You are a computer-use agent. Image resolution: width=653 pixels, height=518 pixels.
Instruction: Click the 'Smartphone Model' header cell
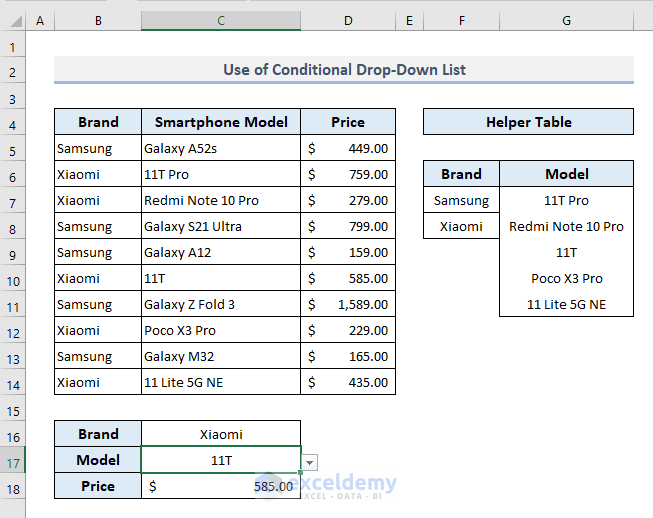tap(221, 122)
